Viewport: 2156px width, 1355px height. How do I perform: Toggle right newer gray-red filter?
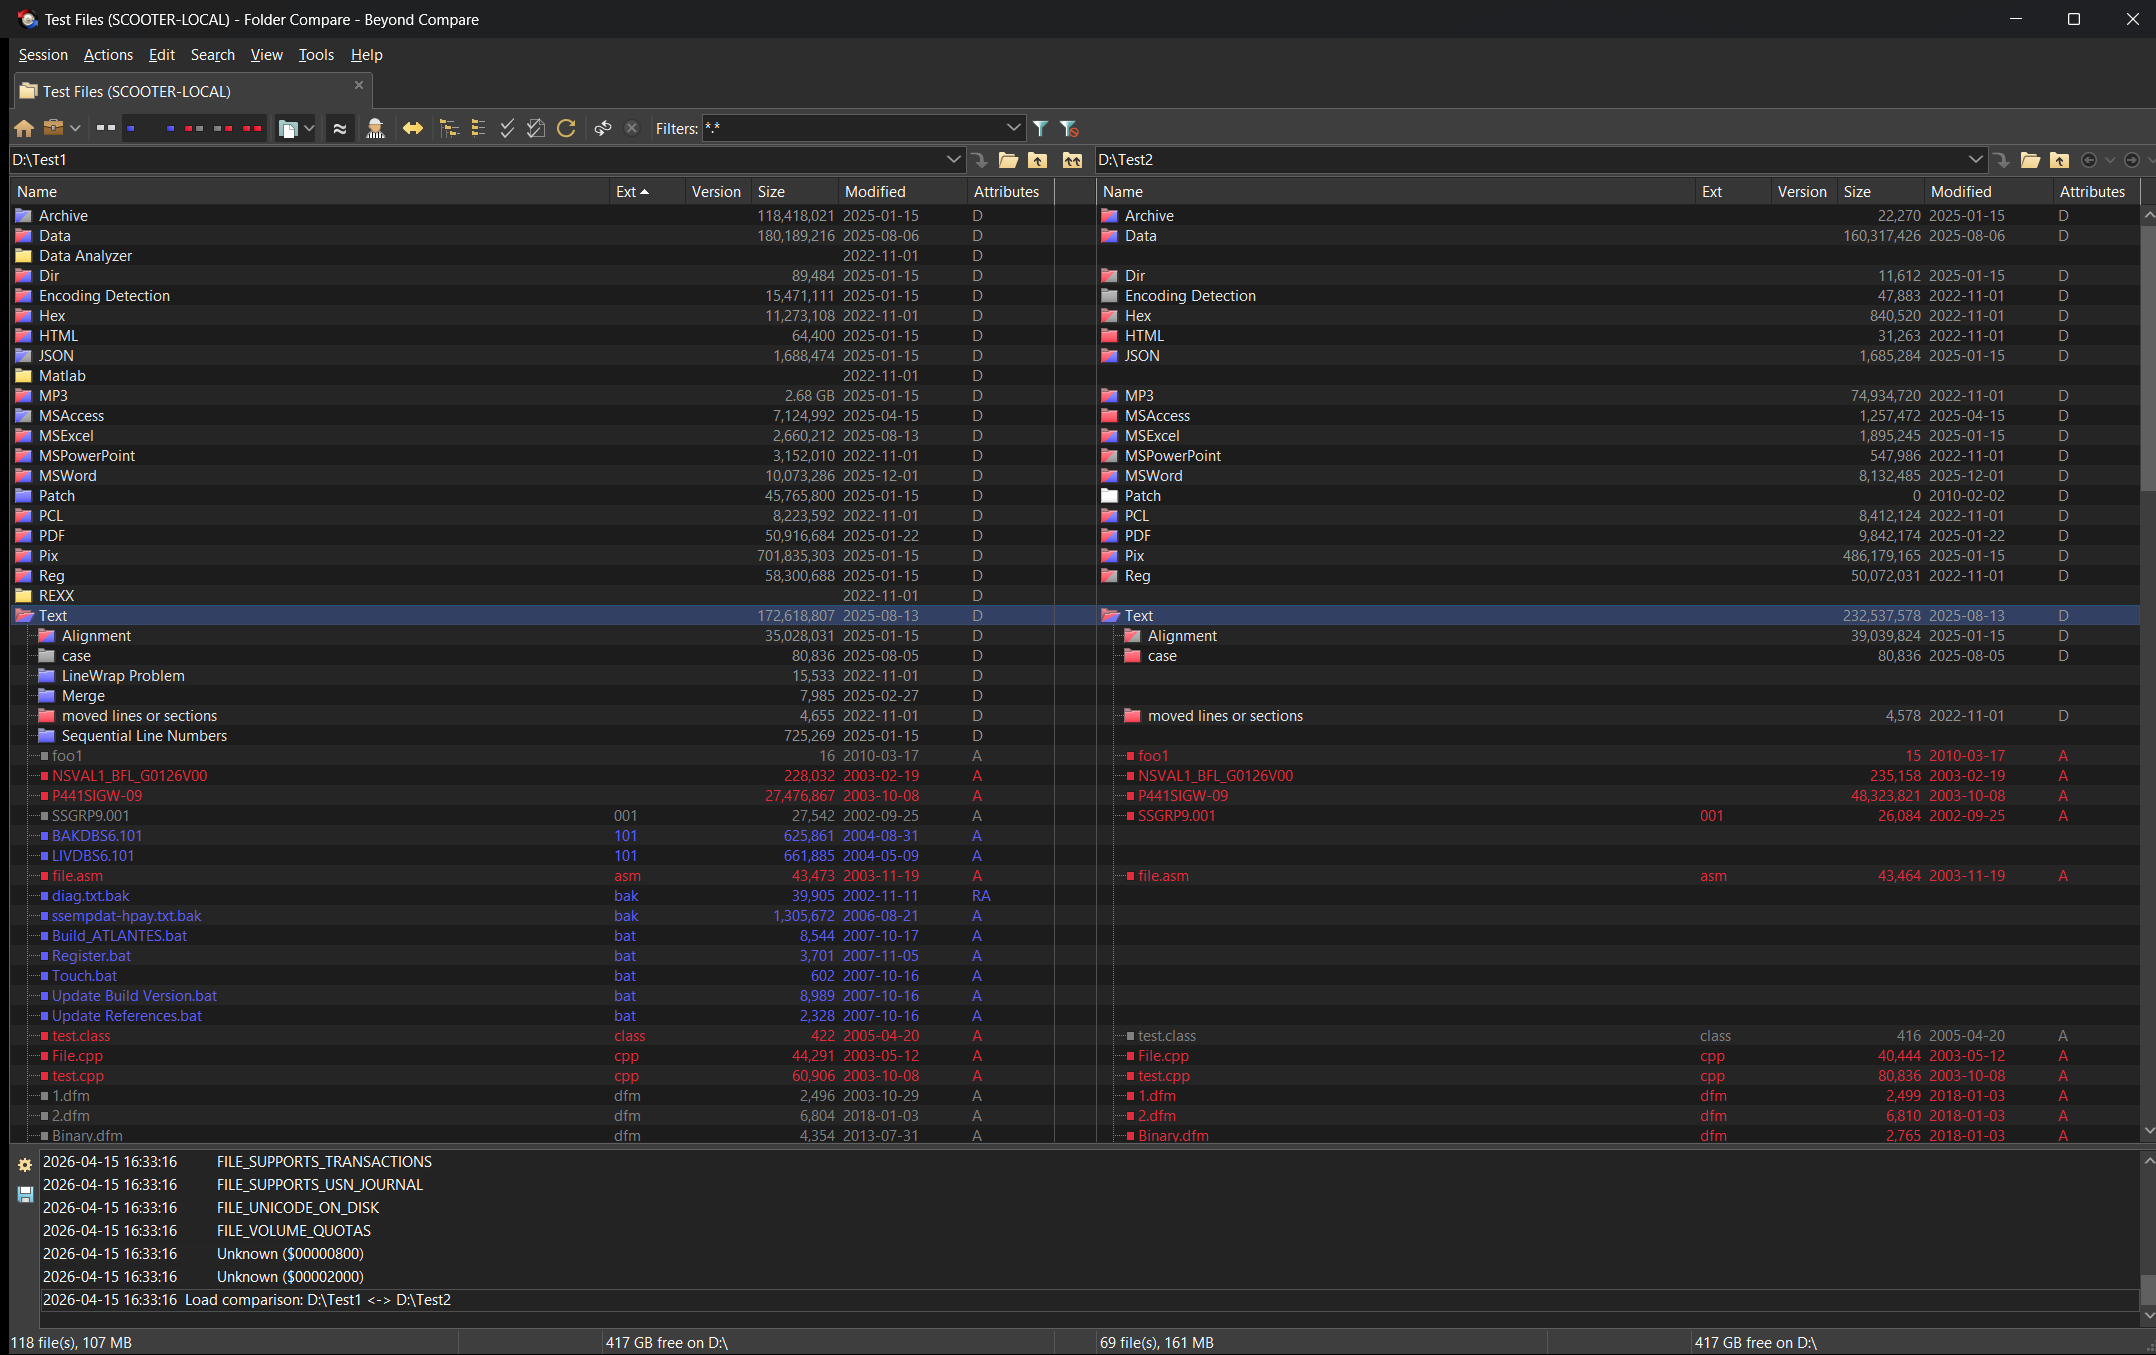pos(223,128)
